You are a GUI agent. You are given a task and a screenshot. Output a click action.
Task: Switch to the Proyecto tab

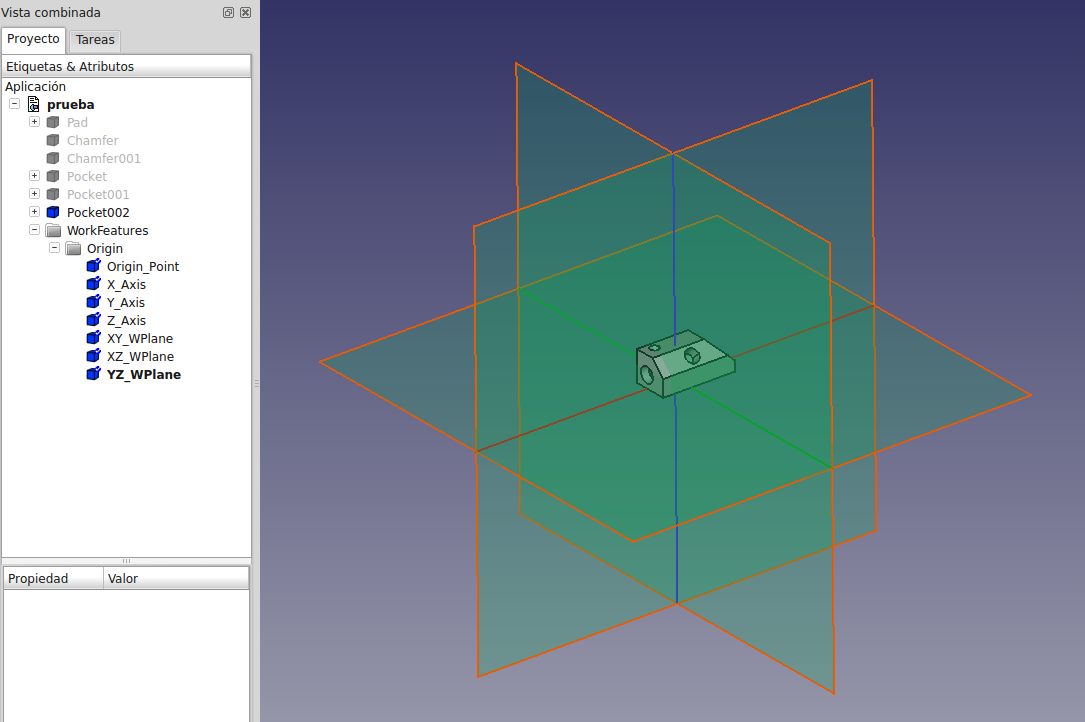coord(33,39)
